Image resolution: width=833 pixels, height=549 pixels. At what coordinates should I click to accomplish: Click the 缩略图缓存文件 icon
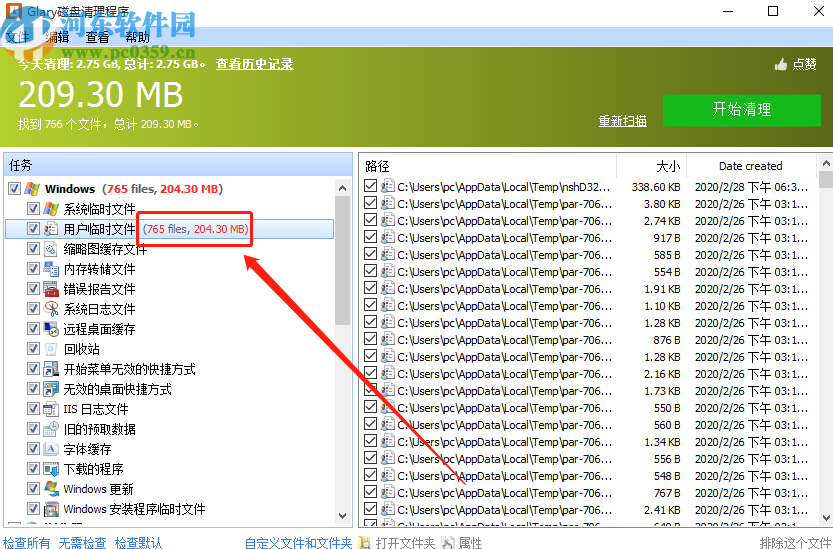(51, 249)
